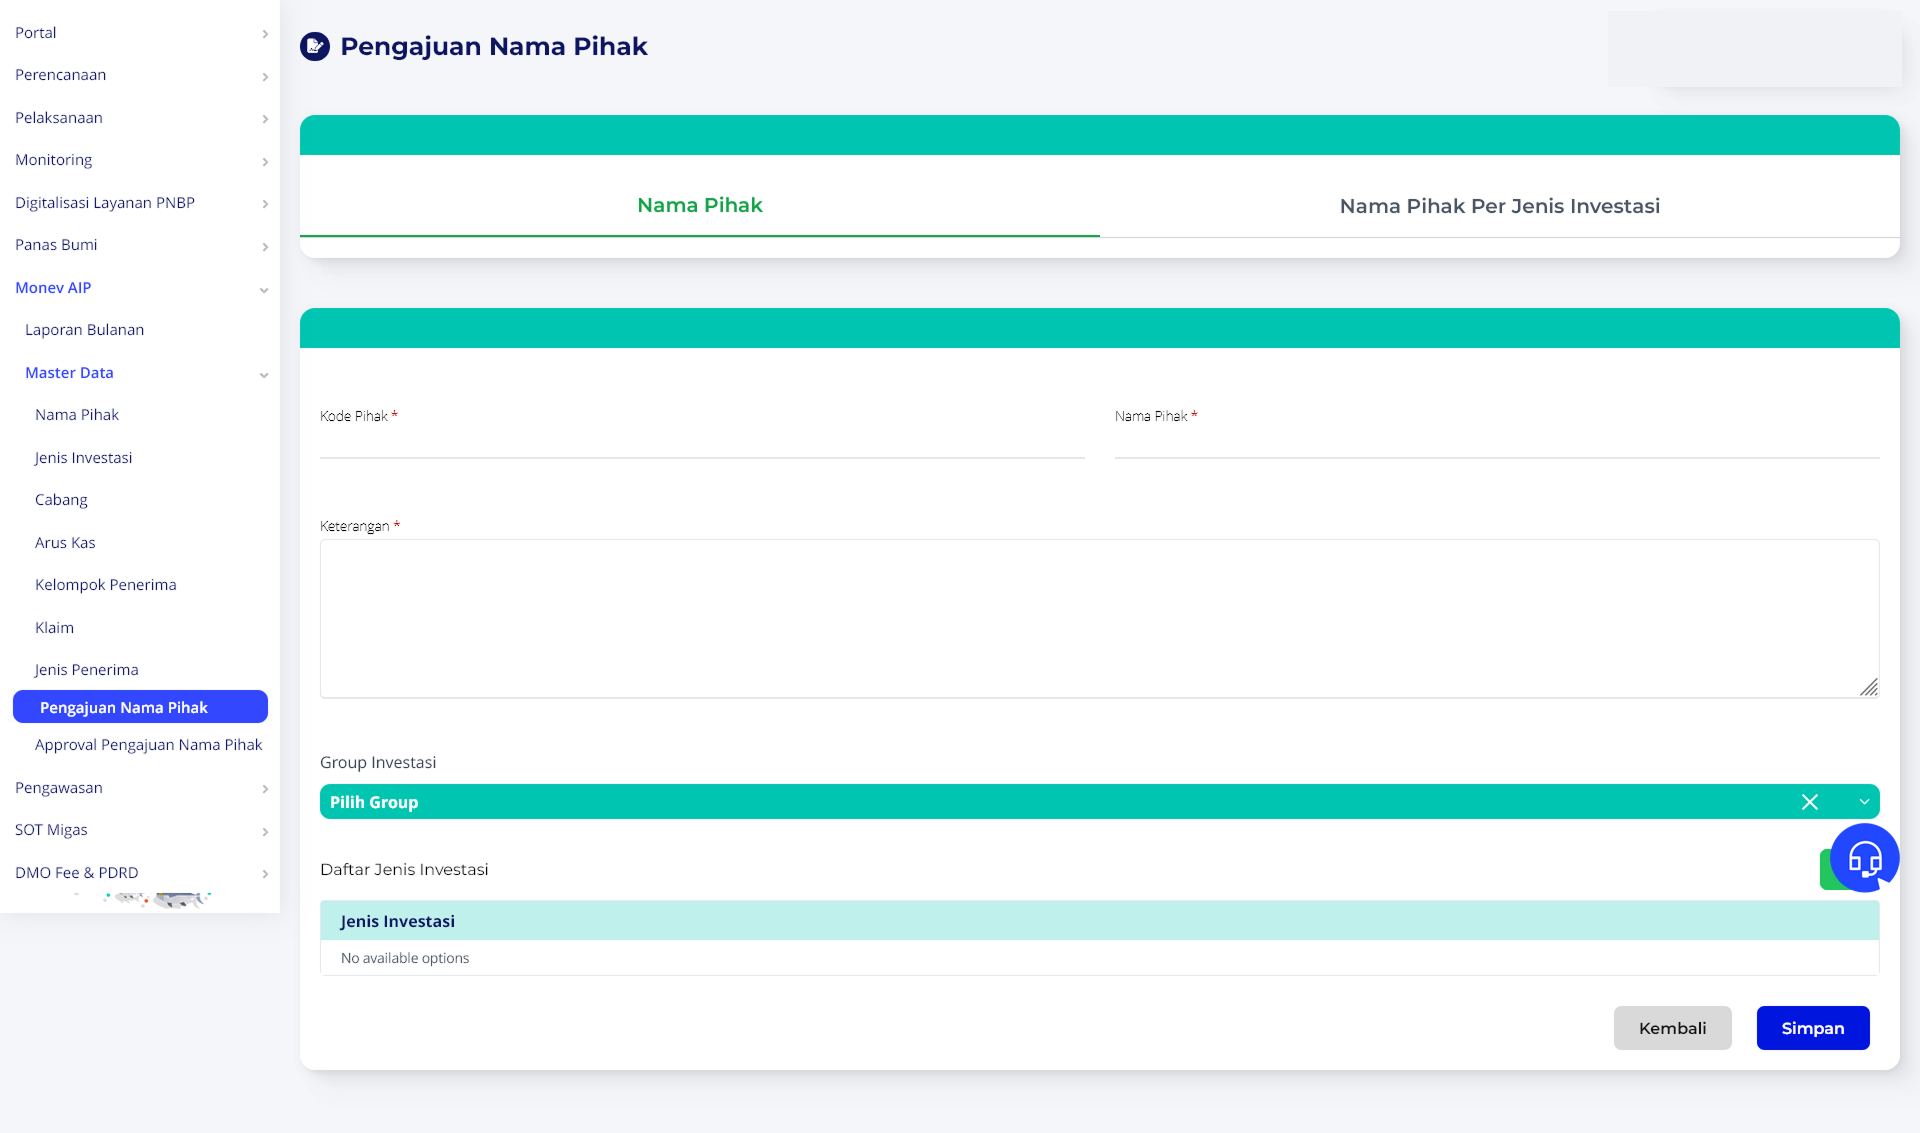Image resolution: width=1920 pixels, height=1133 pixels.
Task: Open Kelompok Penerima in the sidebar
Action: tap(106, 585)
